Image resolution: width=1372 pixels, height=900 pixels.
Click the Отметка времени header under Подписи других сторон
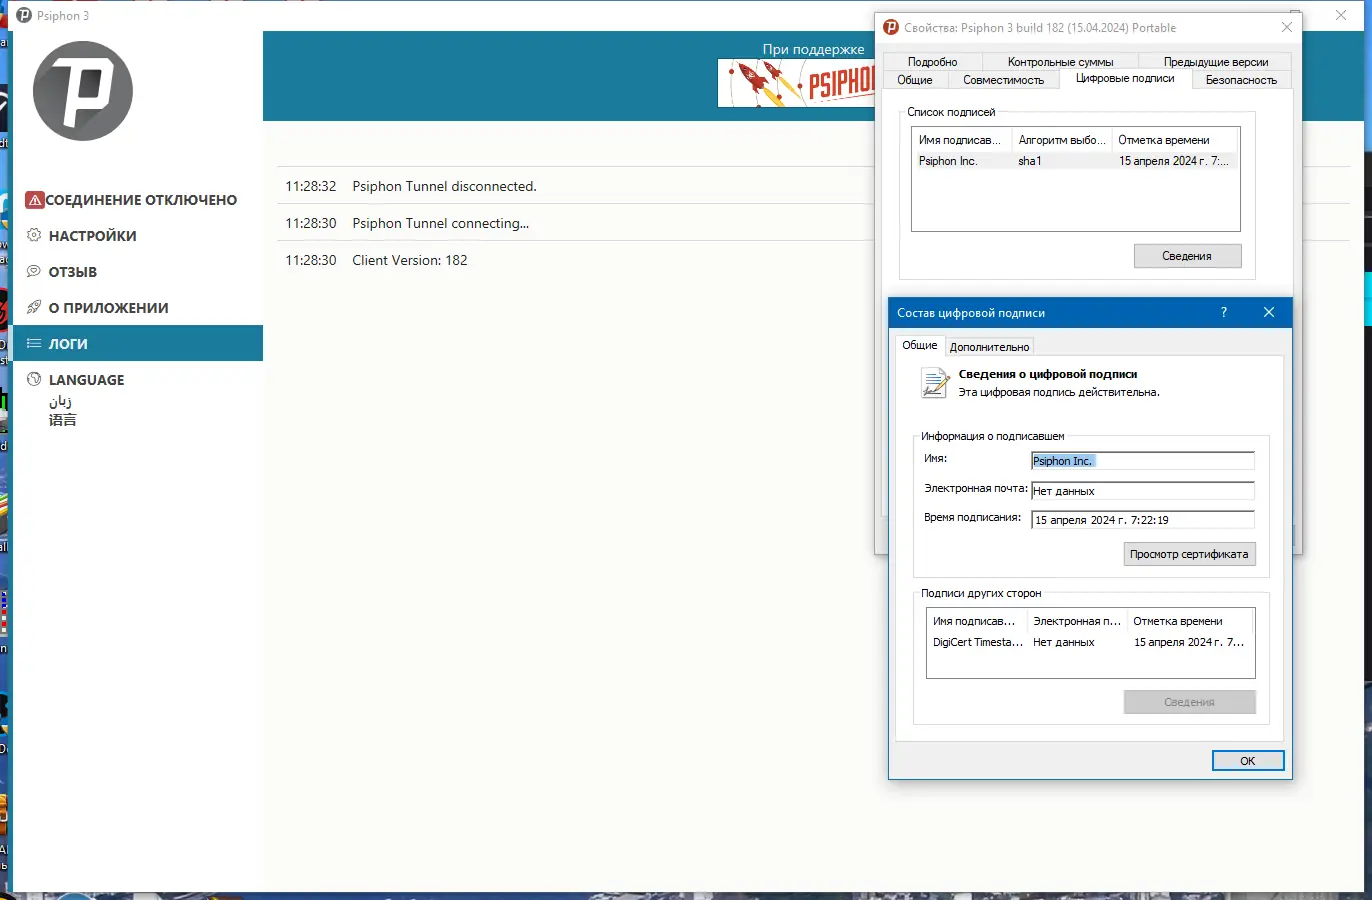click(x=1190, y=621)
